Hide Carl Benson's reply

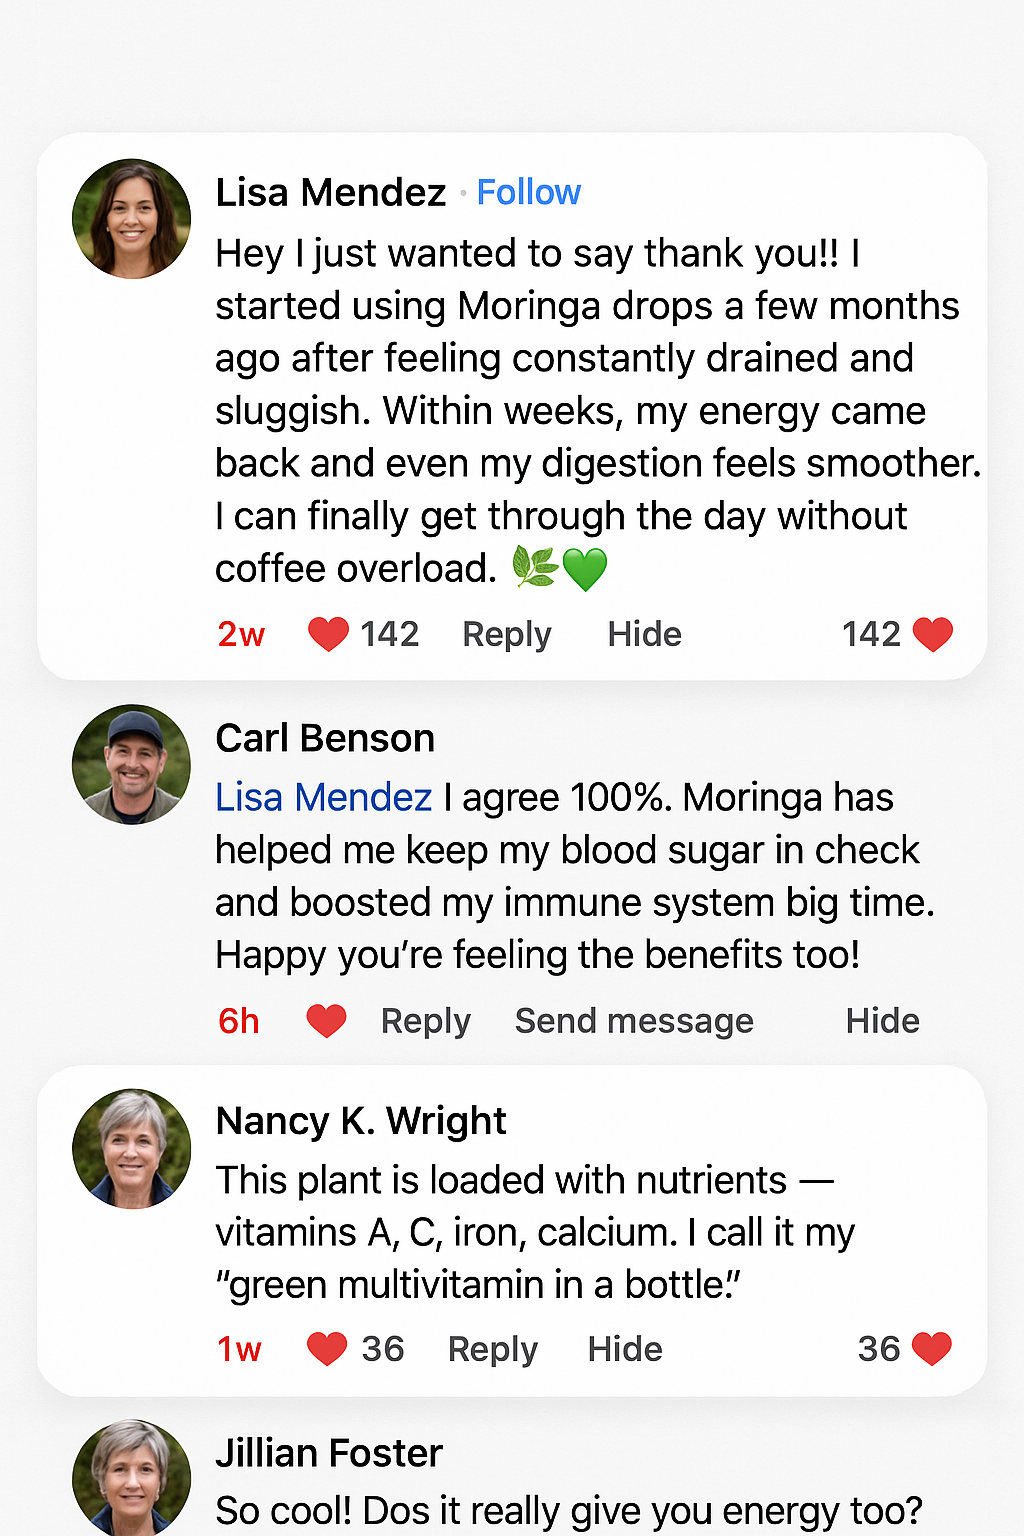click(x=883, y=1021)
